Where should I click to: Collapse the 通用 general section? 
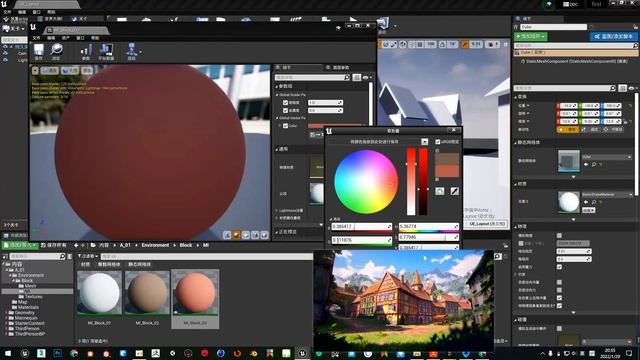[x=277, y=149]
